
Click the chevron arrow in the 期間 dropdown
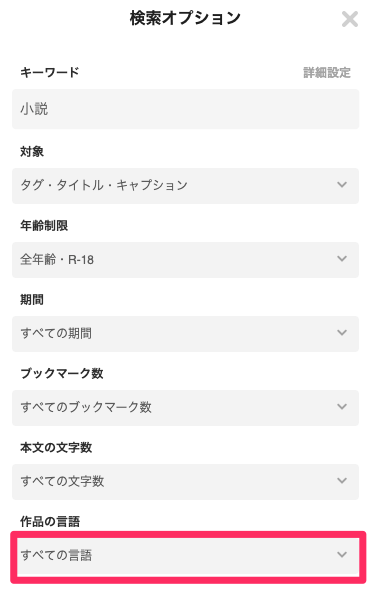(x=342, y=332)
